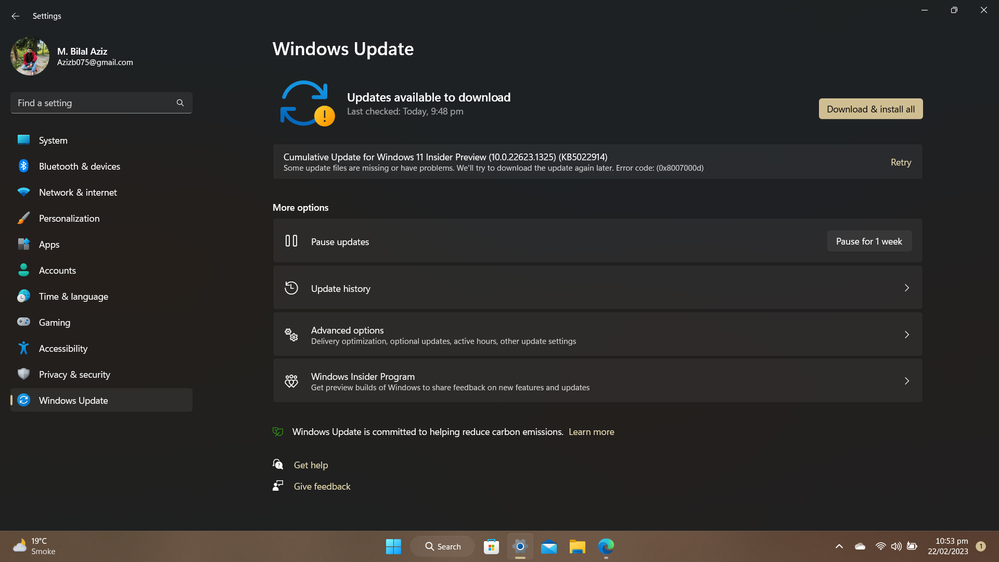Open Bluetooth & devices settings
Image resolution: width=999 pixels, height=562 pixels.
101,166
